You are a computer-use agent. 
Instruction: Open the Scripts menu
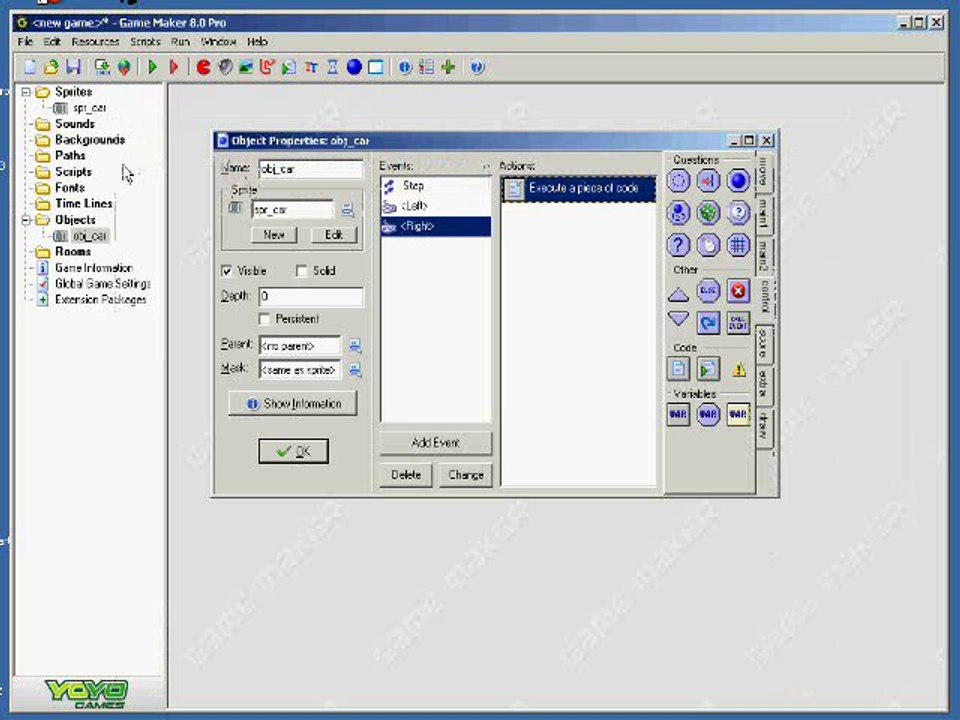coord(146,42)
